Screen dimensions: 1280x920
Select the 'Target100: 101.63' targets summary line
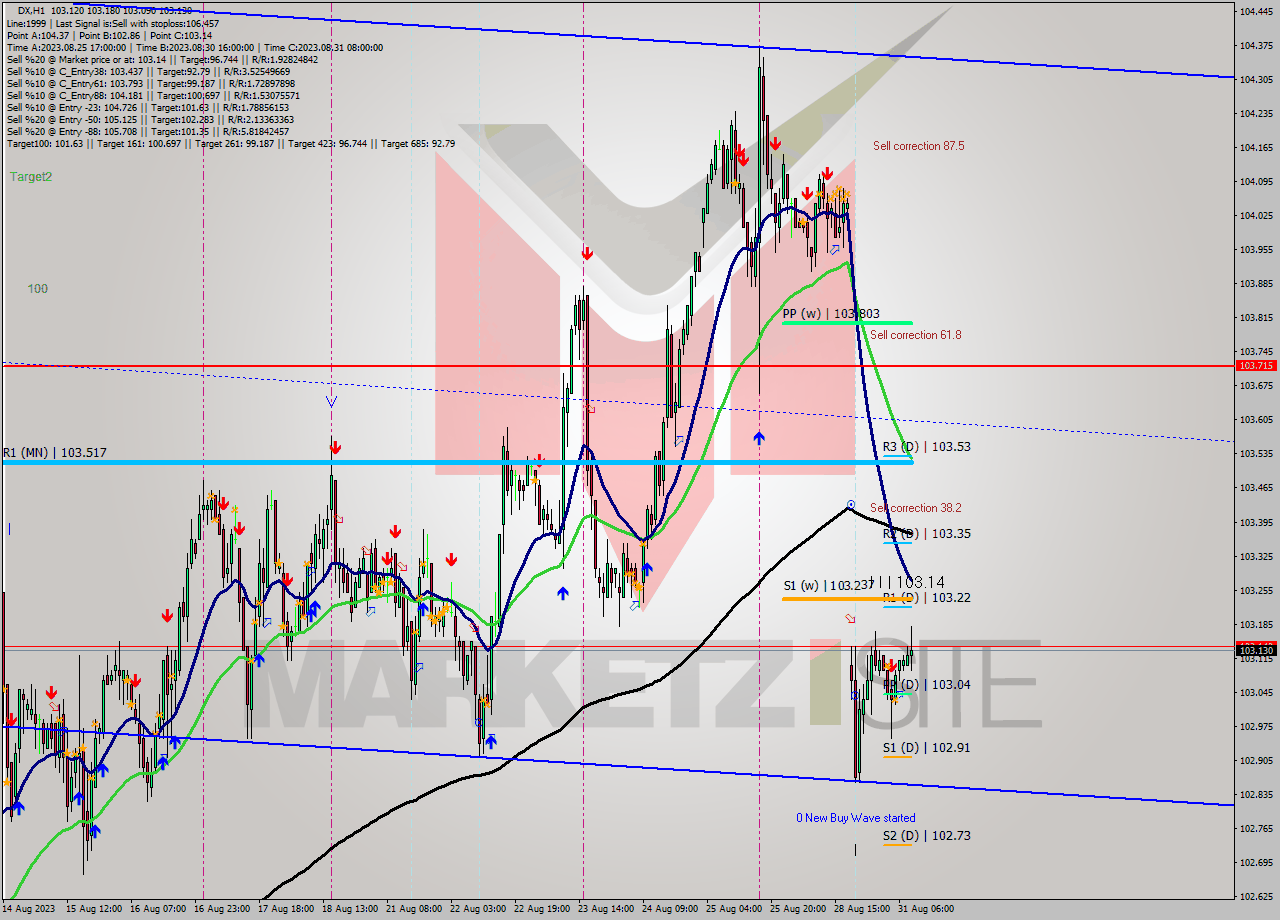tap(231, 143)
